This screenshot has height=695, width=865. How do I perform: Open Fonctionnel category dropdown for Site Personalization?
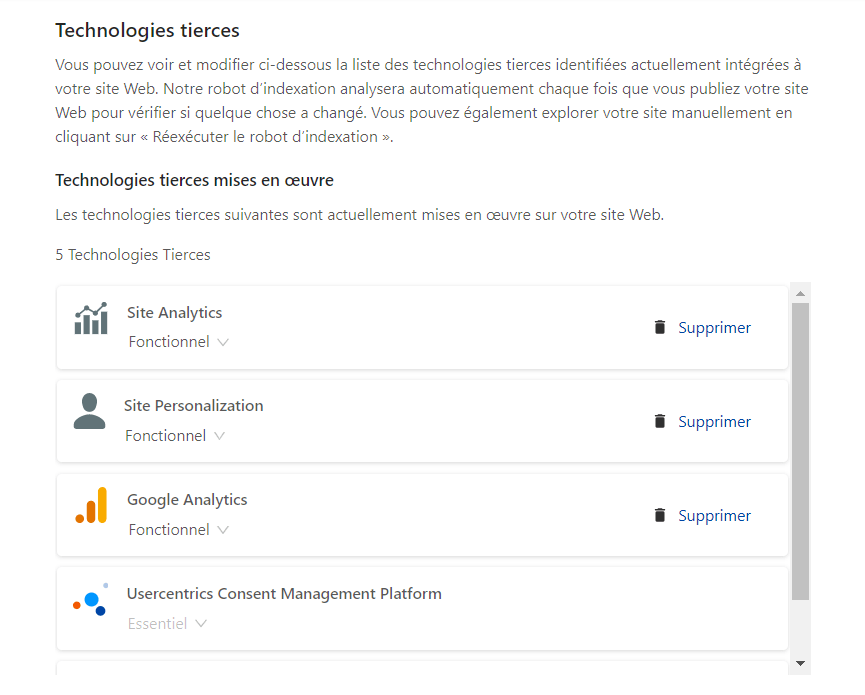175,436
